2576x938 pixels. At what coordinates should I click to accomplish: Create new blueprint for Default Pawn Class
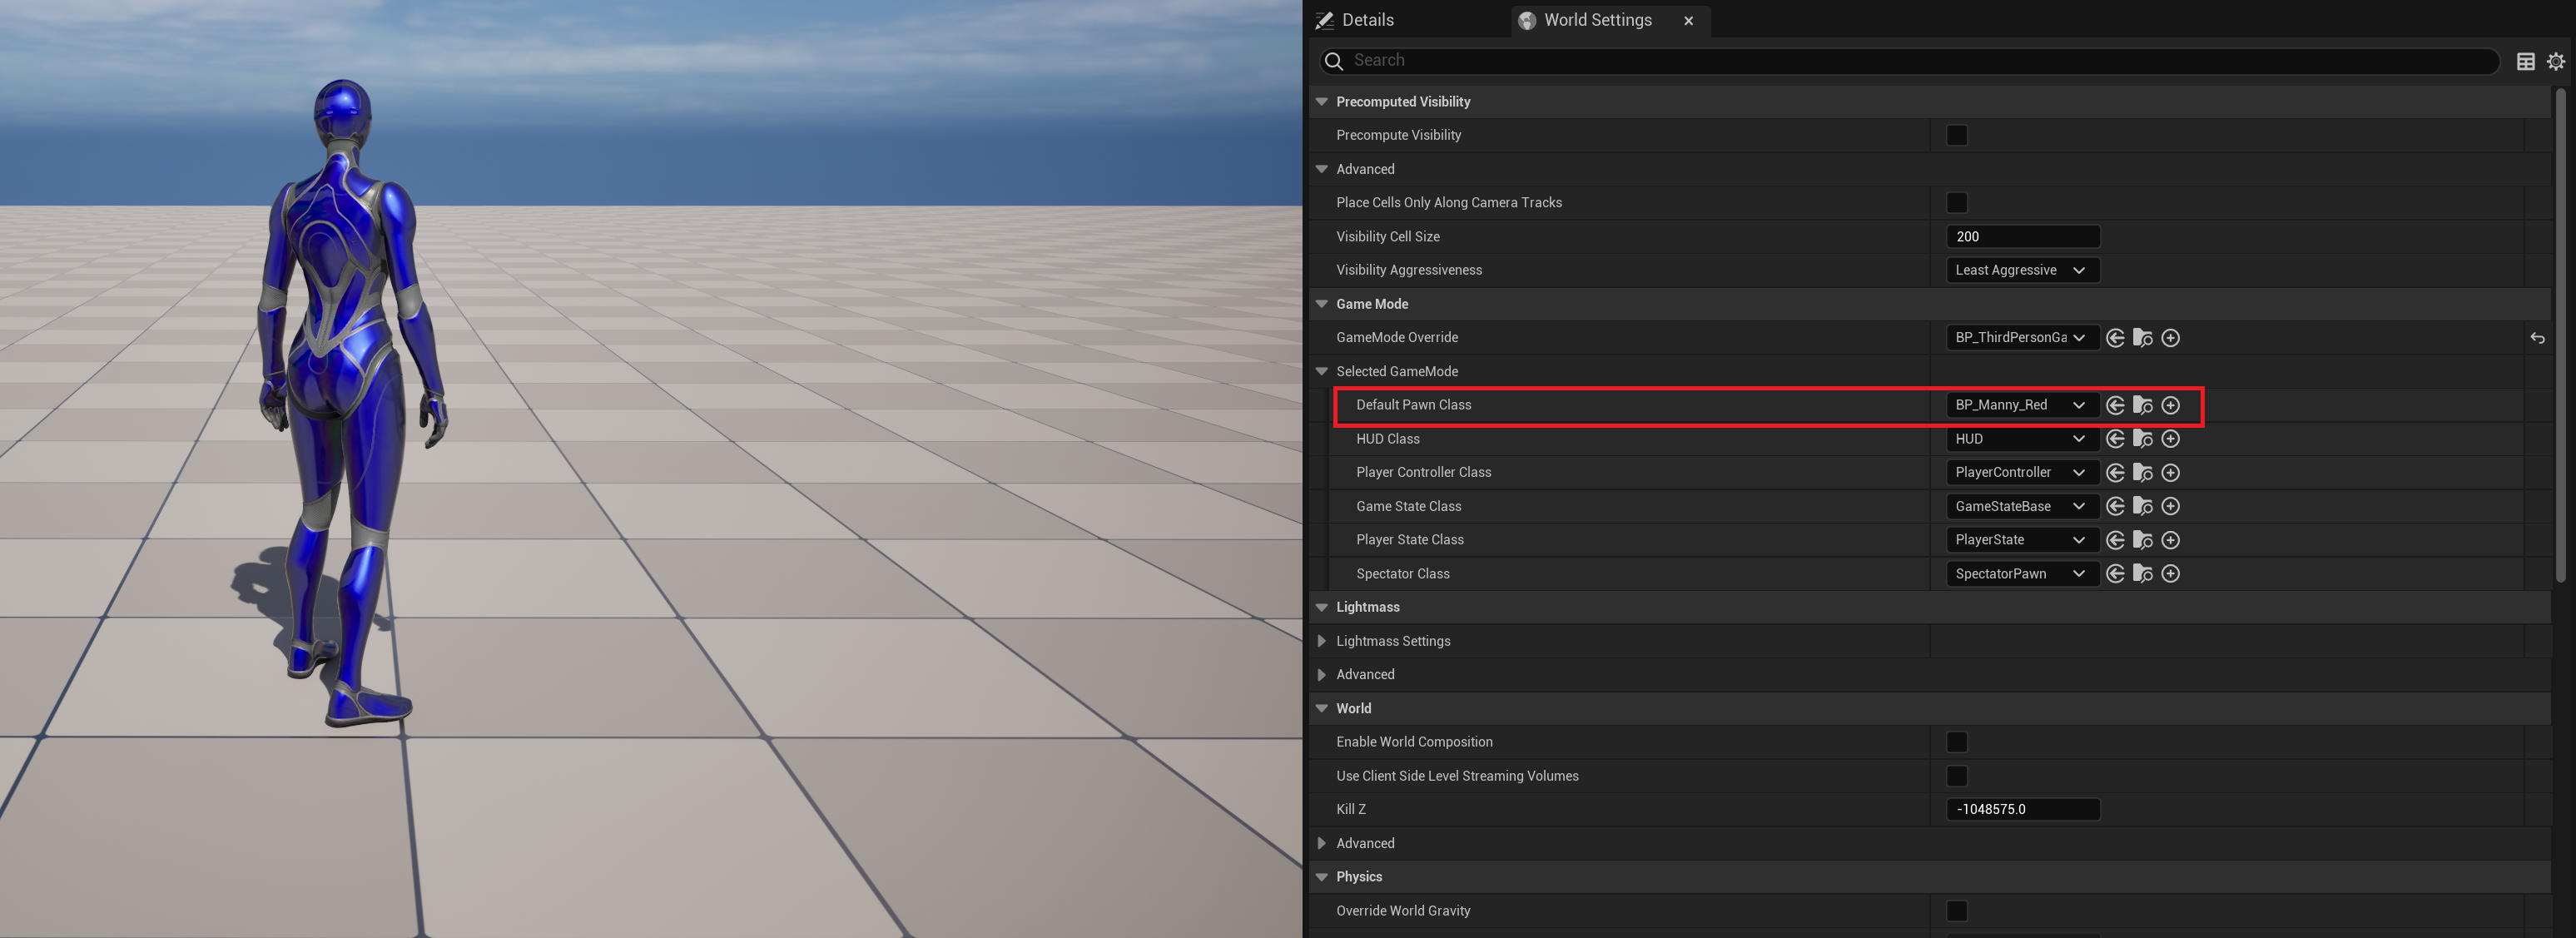coord(2170,405)
